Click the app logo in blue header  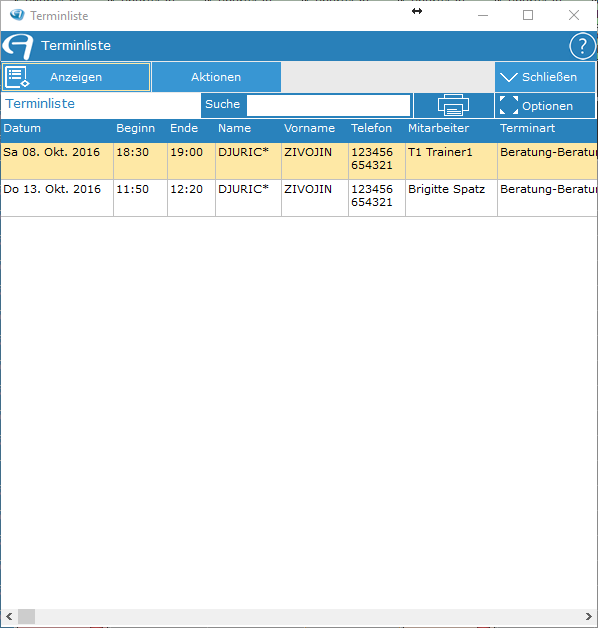pos(18,46)
